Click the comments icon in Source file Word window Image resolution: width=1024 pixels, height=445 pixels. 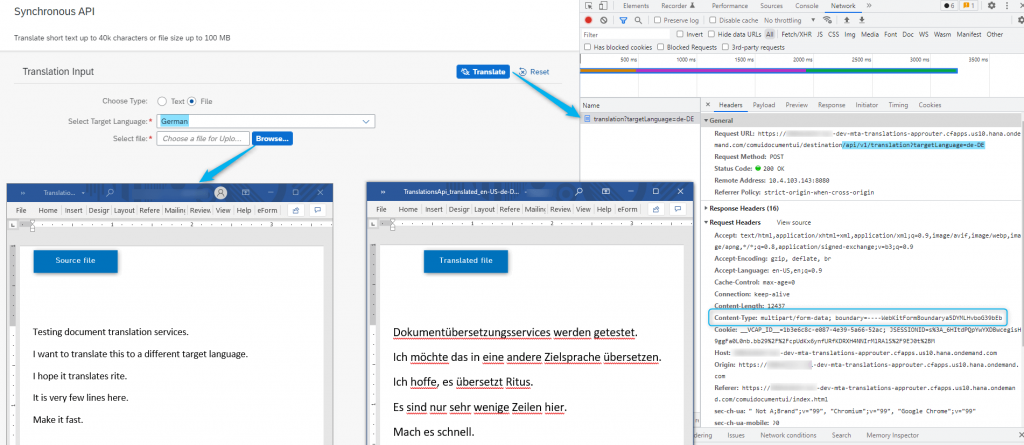point(318,210)
